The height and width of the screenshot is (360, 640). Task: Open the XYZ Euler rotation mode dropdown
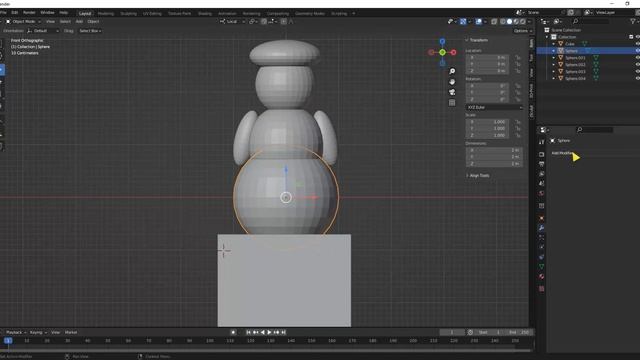[494, 107]
